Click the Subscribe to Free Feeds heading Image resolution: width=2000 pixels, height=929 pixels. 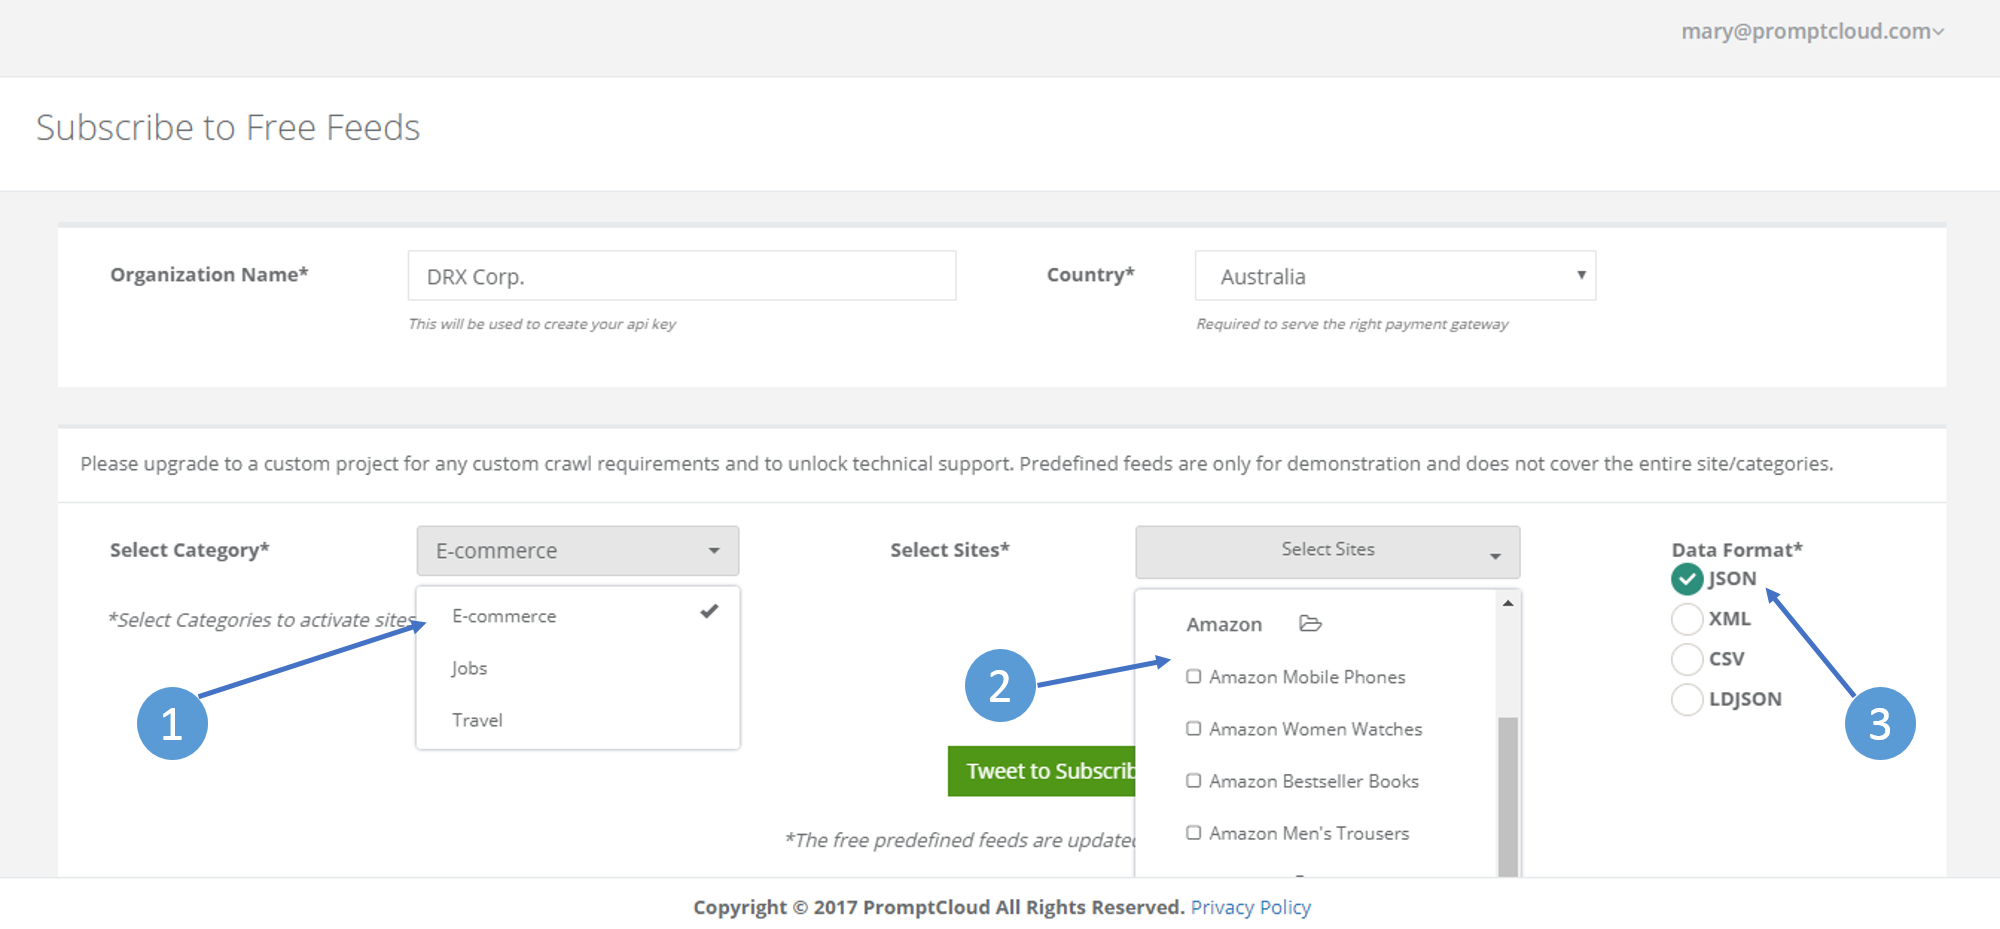pyautogui.click(x=228, y=128)
